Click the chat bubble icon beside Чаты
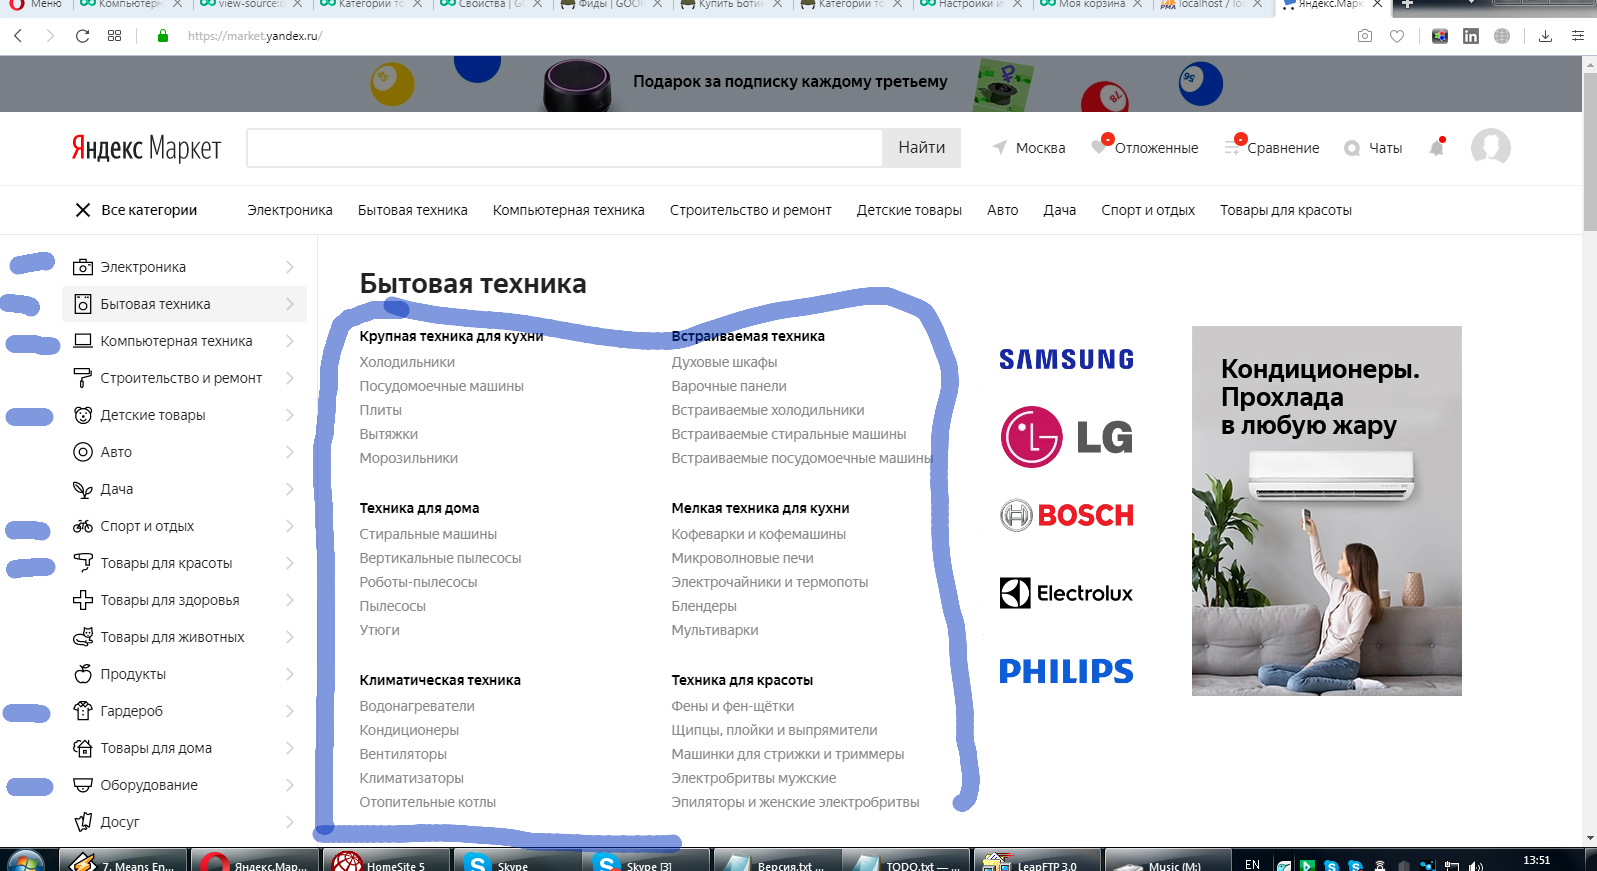1597x871 pixels. point(1352,148)
